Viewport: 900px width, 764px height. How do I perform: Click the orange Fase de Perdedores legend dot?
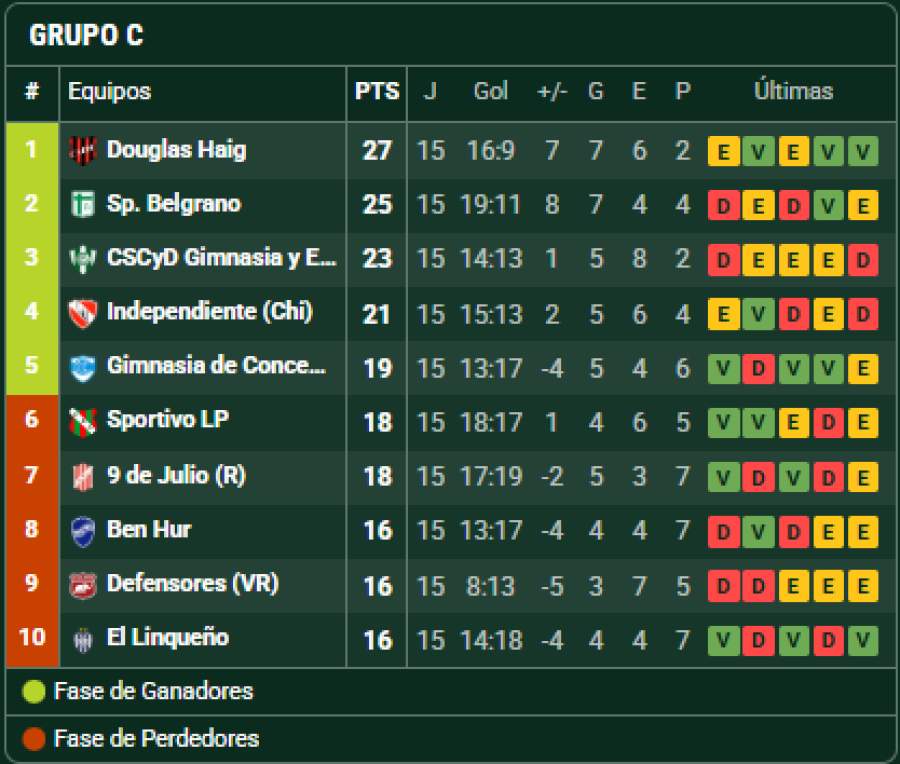pyautogui.click(x=34, y=740)
